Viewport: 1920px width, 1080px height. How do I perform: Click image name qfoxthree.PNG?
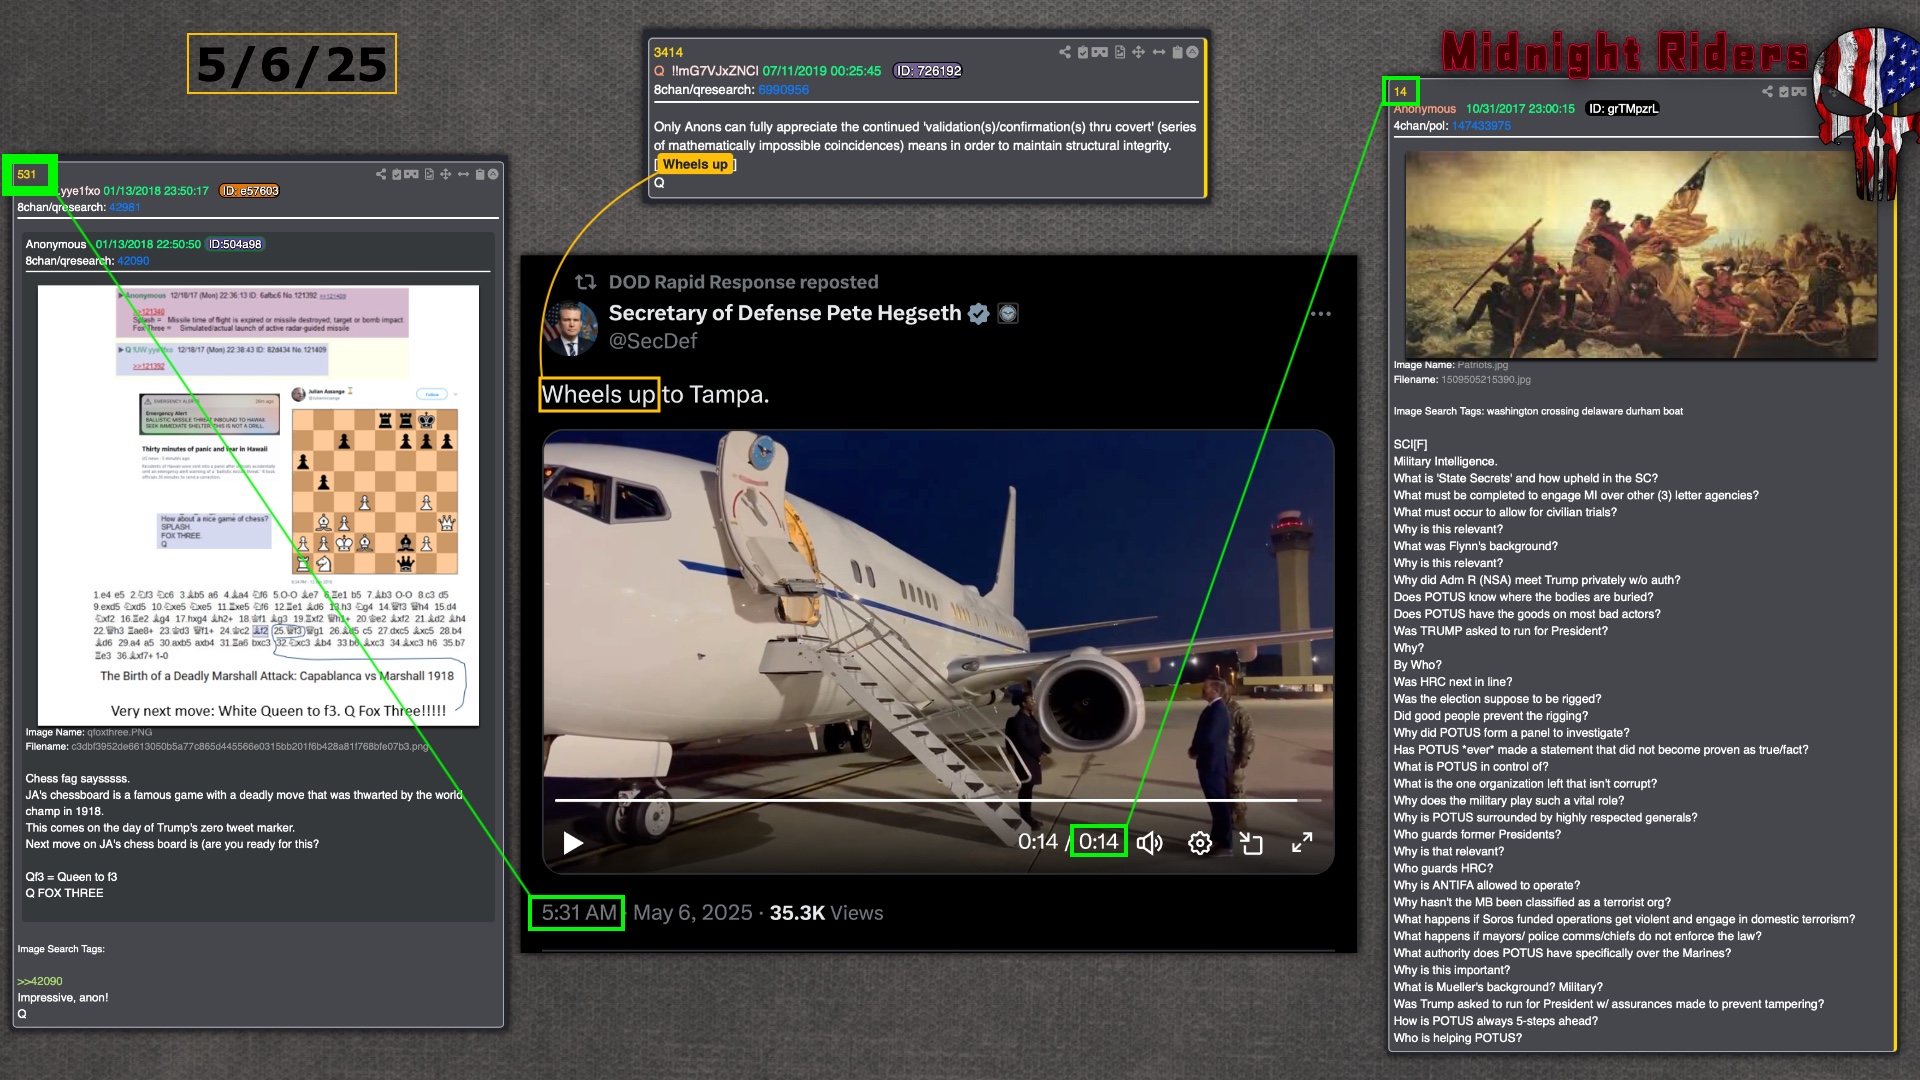tap(120, 732)
